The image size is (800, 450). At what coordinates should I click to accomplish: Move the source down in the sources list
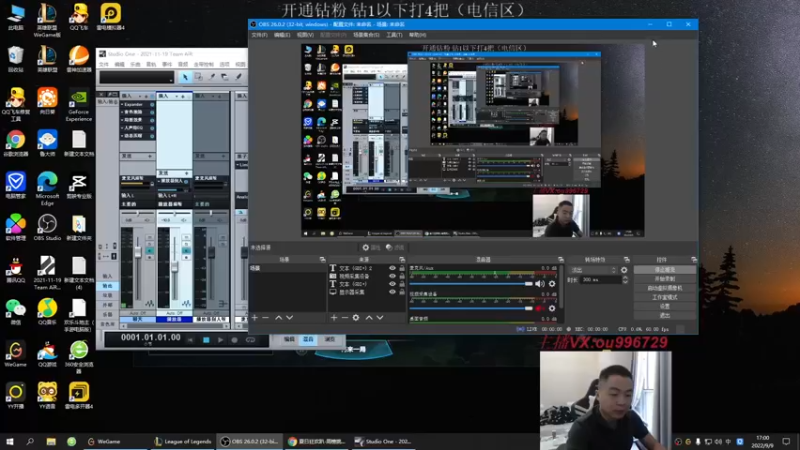coord(380,317)
